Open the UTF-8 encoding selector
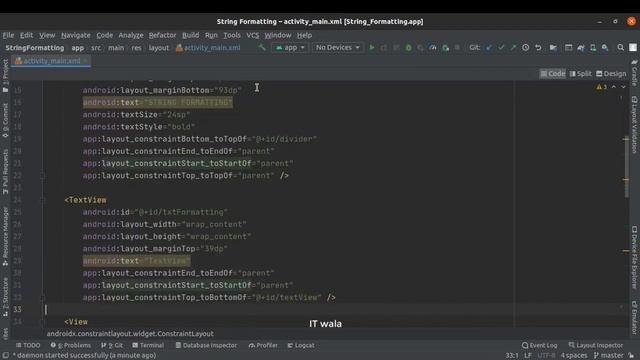The height and width of the screenshot is (360, 640). [546, 356]
